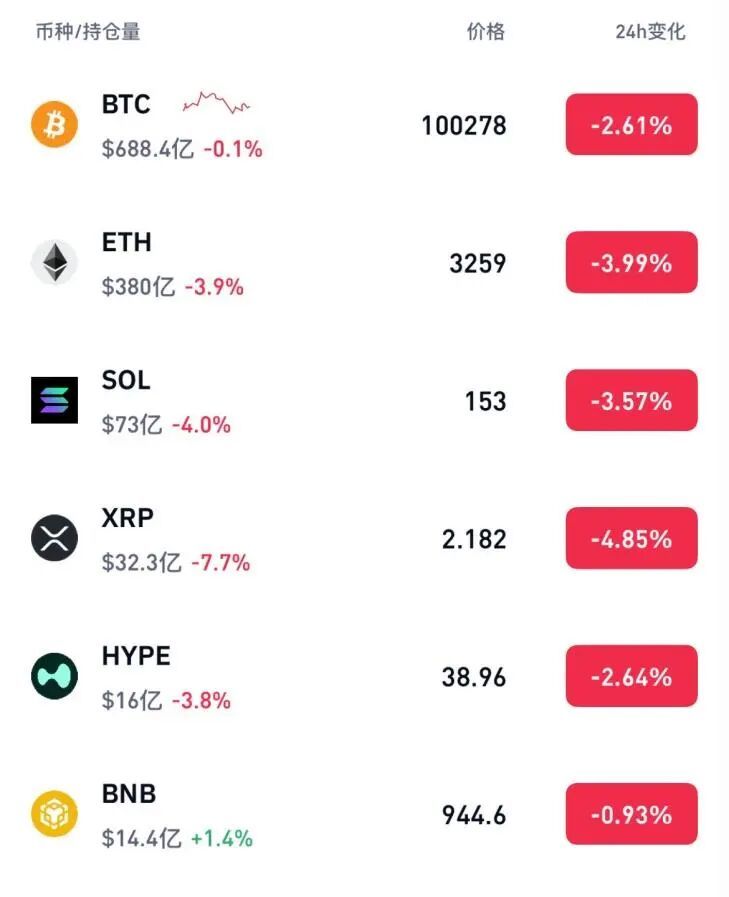Click the XRP logo icon
The width and height of the screenshot is (729, 897).
coord(54,538)
